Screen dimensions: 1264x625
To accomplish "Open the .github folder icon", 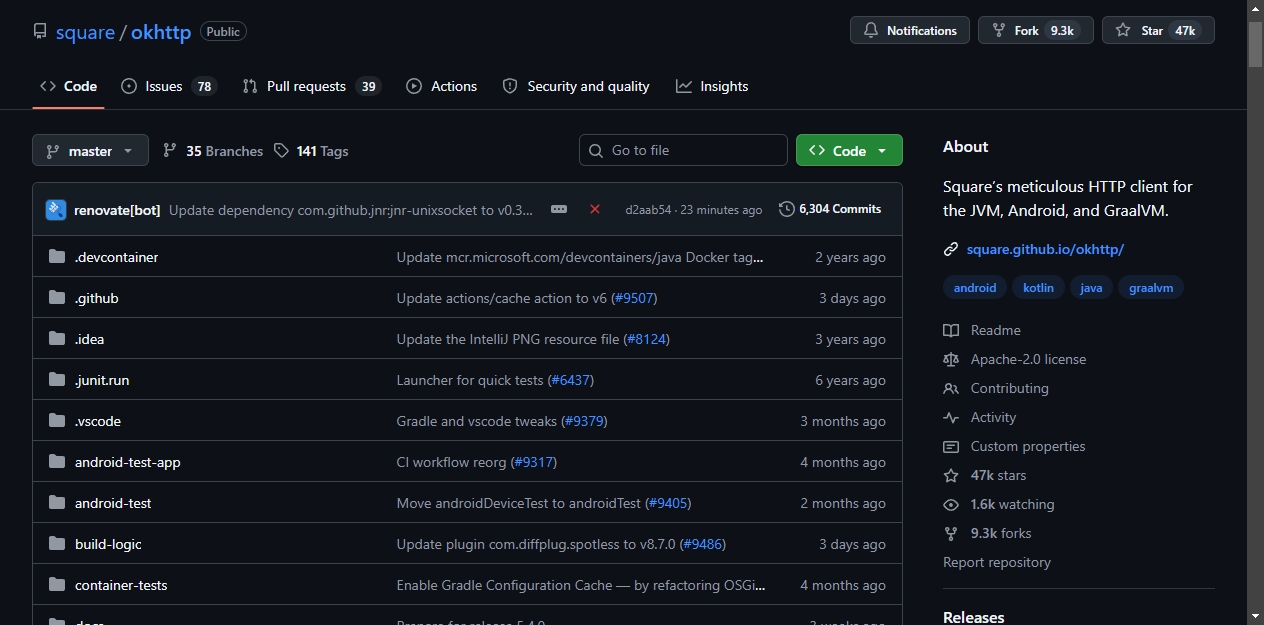I will [57, 298].
